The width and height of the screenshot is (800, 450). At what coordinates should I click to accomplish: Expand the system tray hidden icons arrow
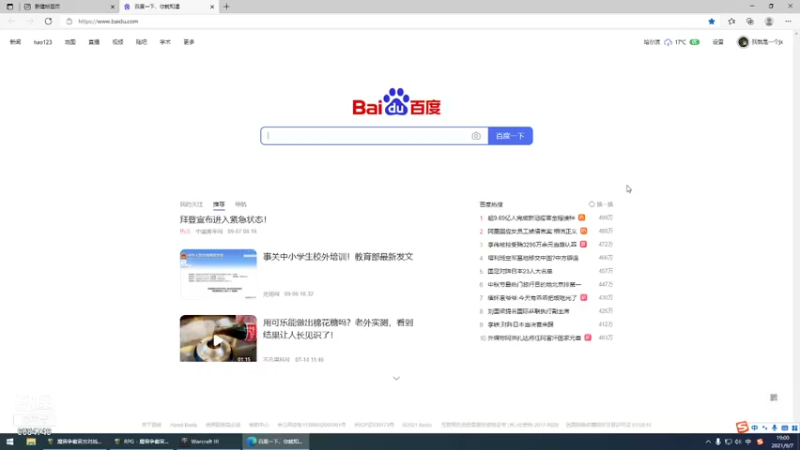pyautogui.click(x=708, y=442)
